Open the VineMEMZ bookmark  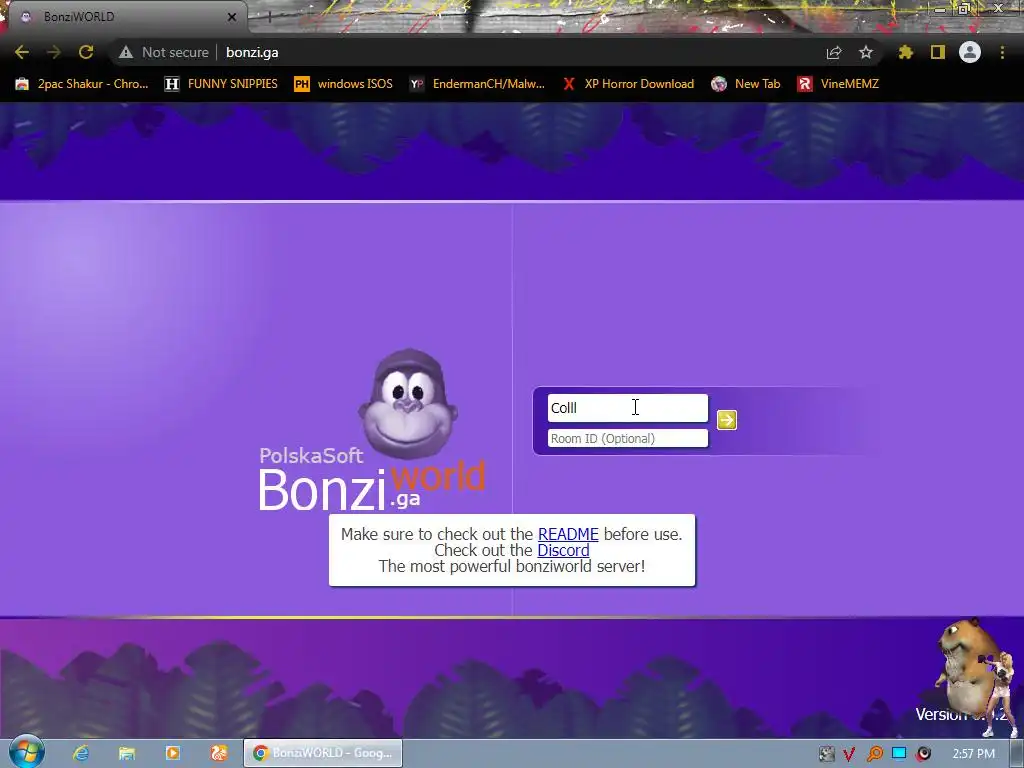838,84
